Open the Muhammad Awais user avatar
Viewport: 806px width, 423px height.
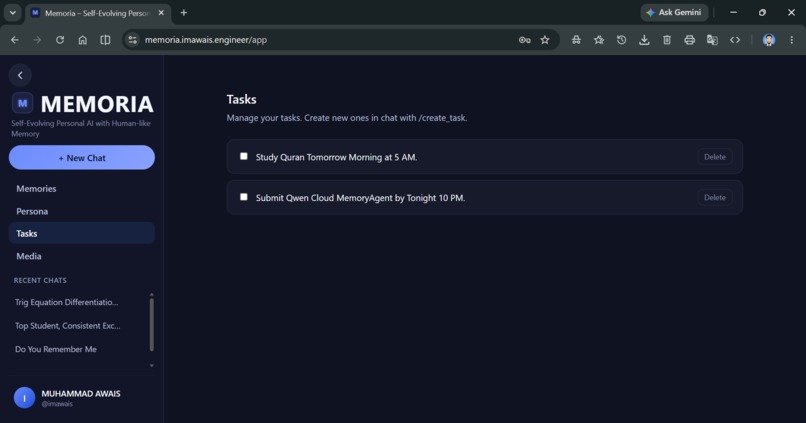24,397
